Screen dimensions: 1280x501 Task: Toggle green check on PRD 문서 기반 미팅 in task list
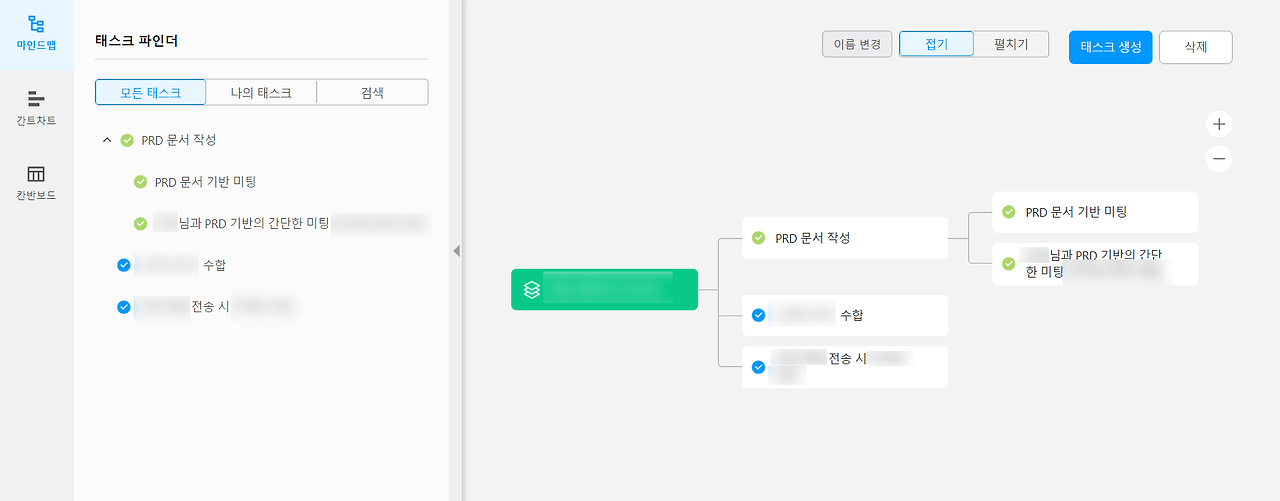140,182
